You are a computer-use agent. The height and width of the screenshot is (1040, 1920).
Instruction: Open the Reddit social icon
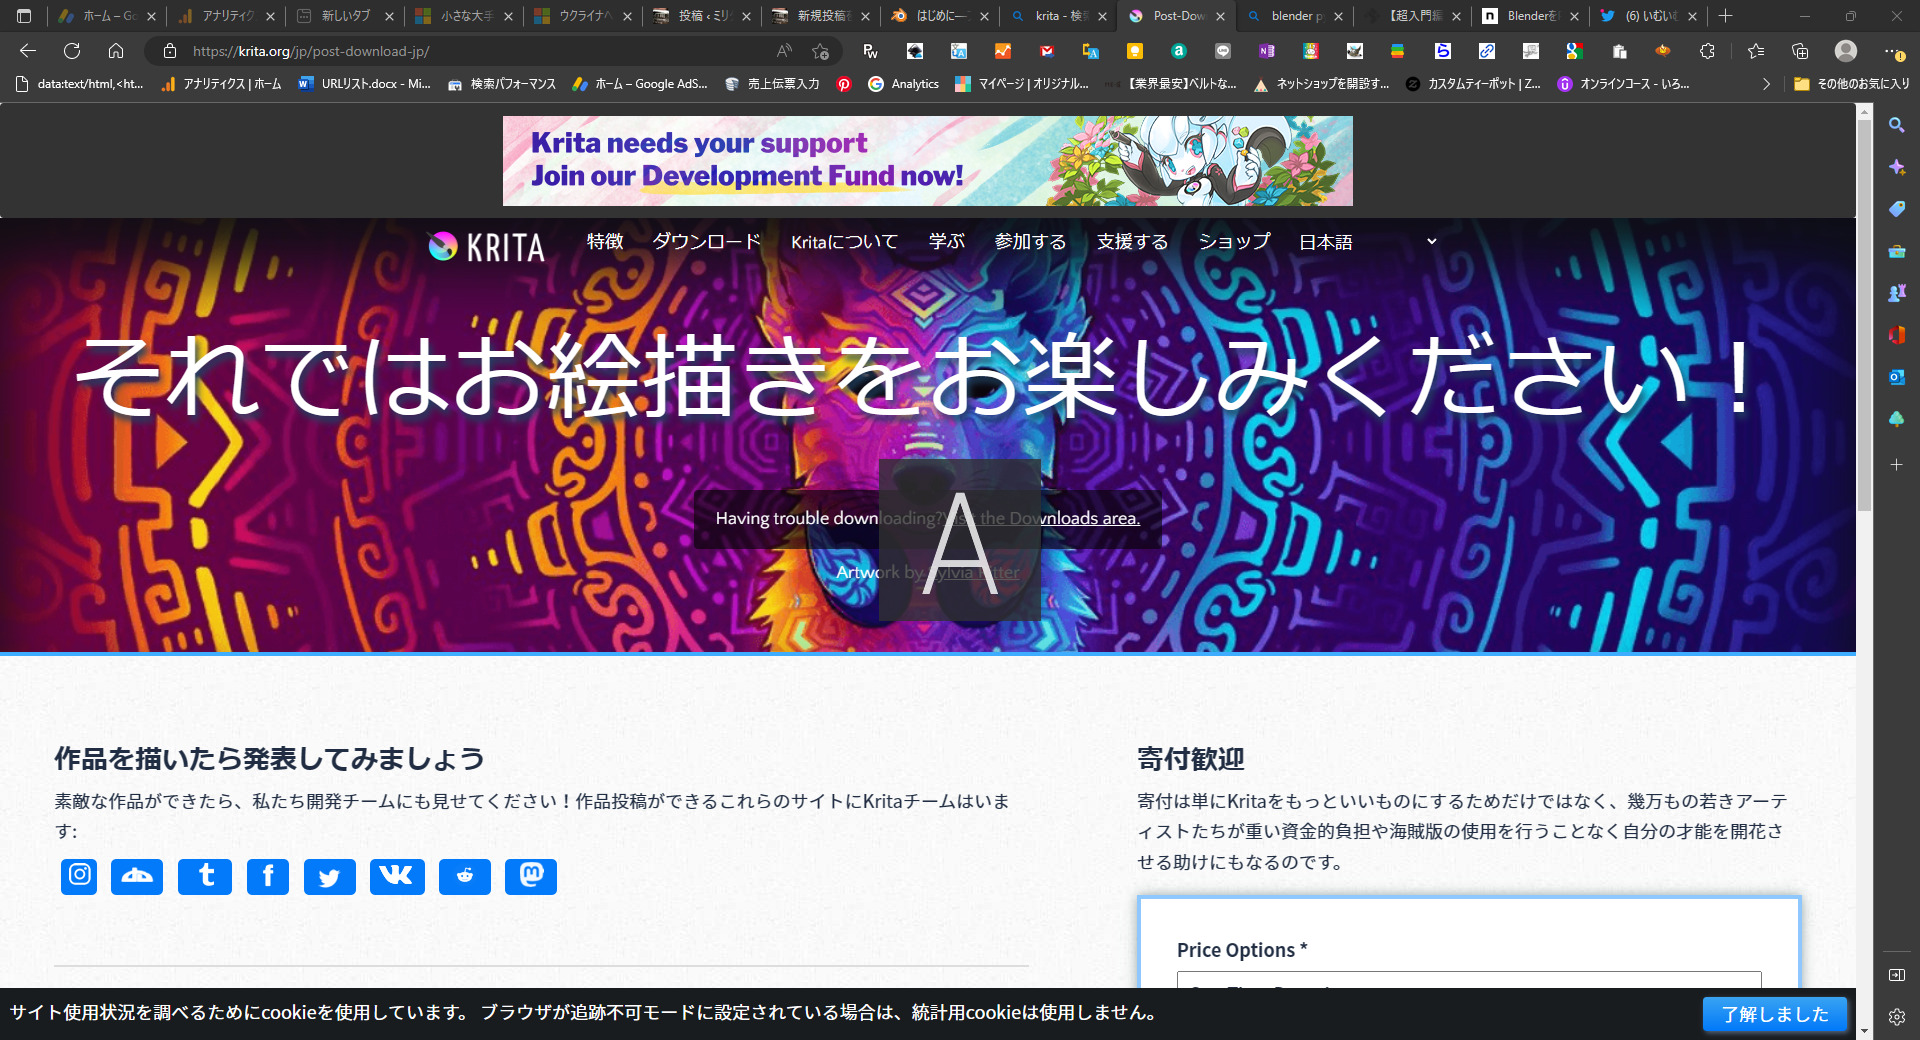point(465,876)
